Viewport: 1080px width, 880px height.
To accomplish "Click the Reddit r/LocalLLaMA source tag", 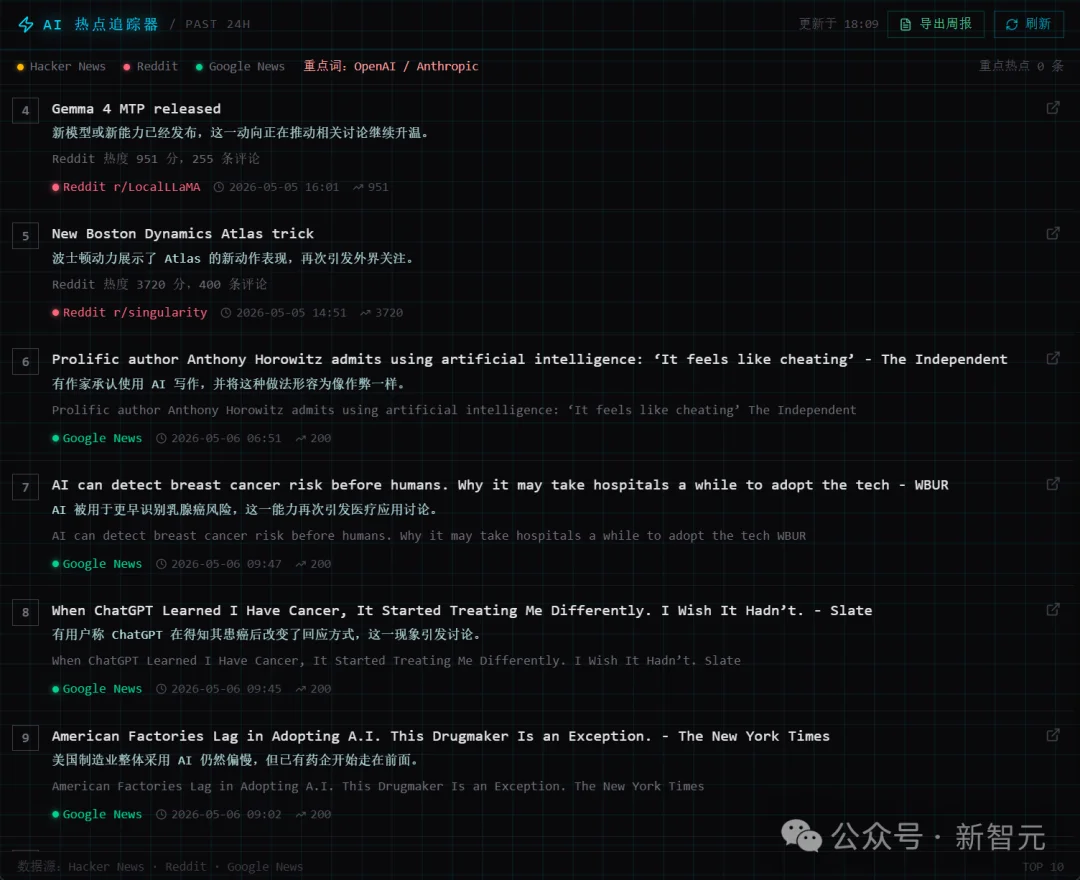I will [126, 187].
